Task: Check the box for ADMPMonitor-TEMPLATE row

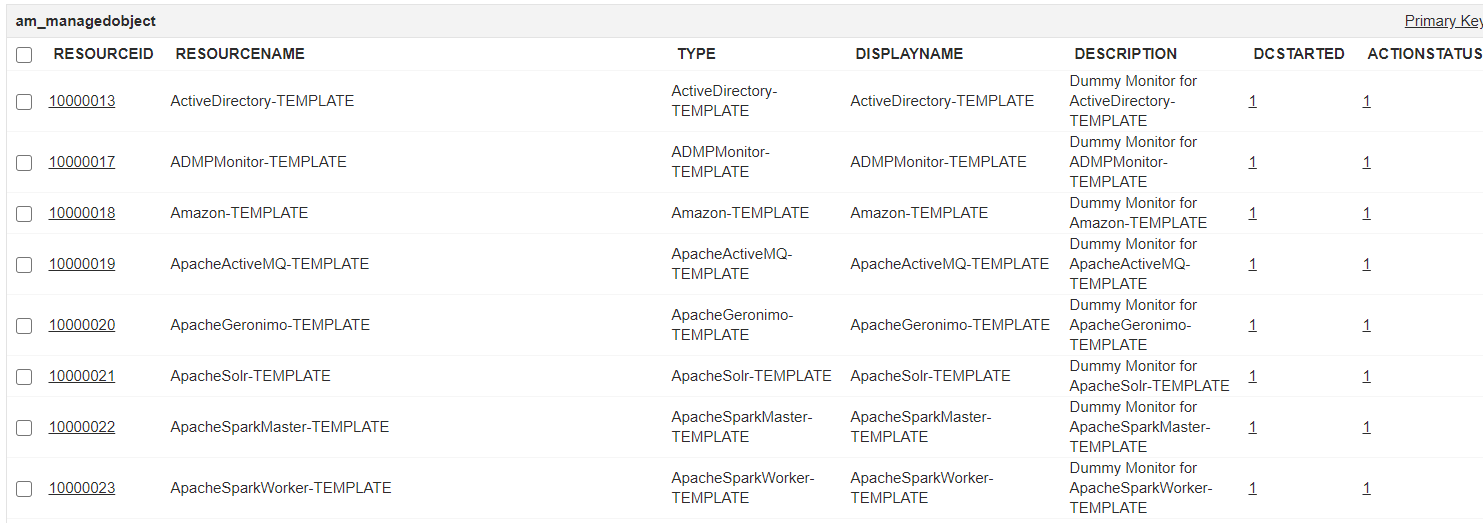Action: click(24, 163)
